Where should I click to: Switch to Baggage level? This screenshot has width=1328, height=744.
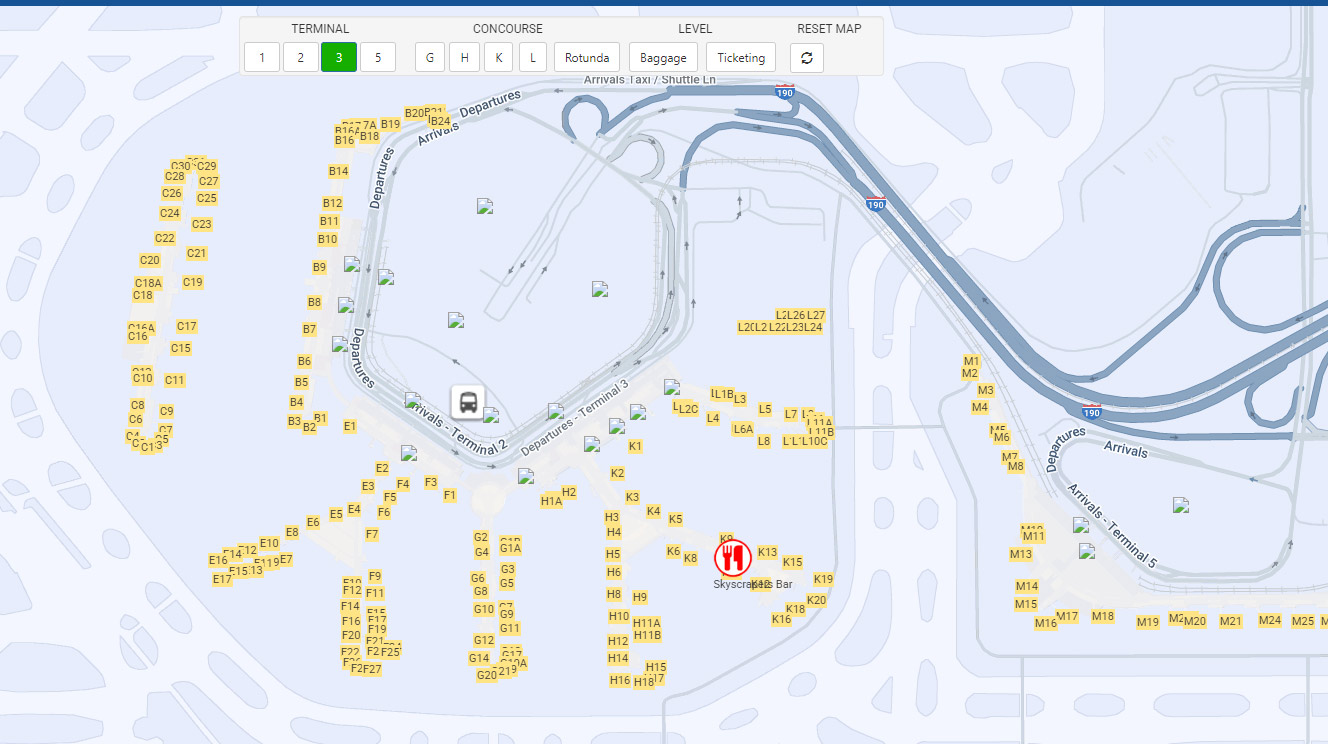point(663,58)
